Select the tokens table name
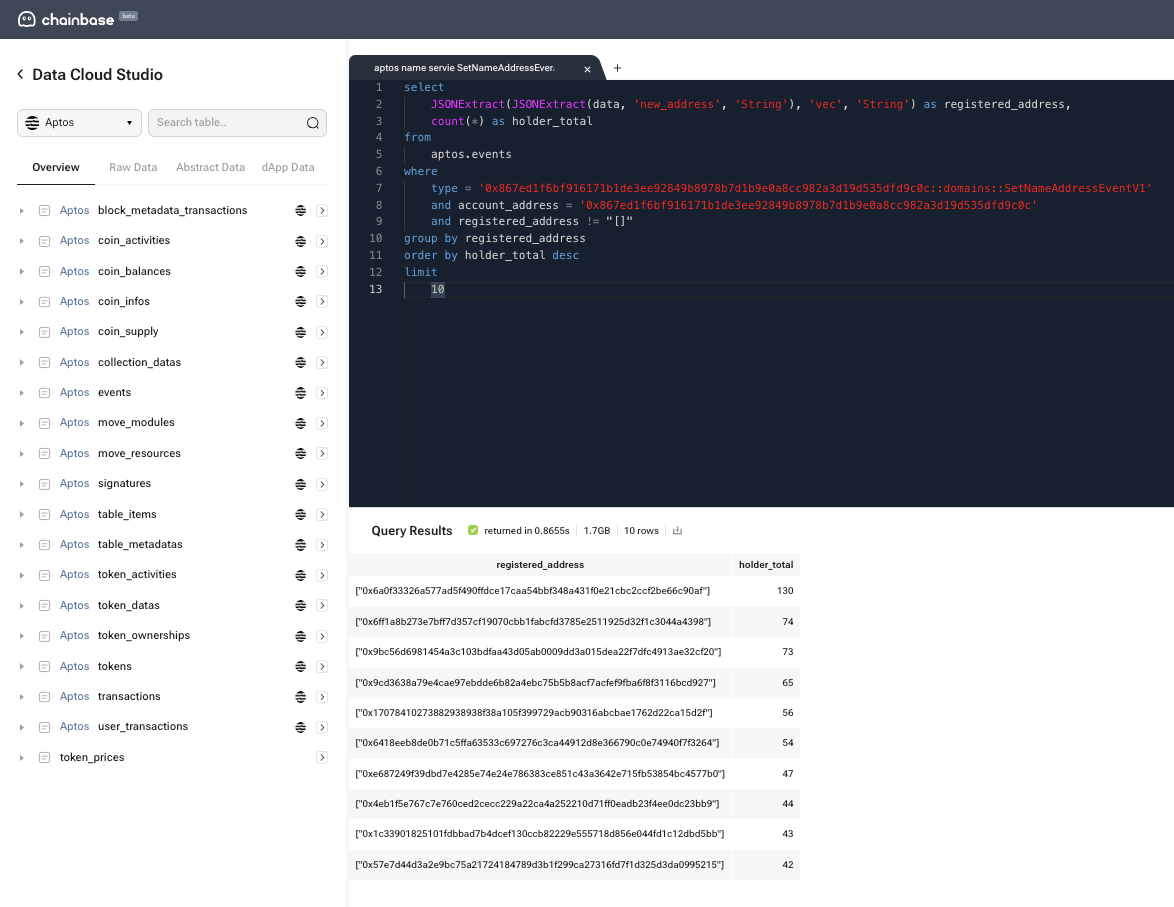The width and height of the screenshot is (1174, 907). pos(115,666)
